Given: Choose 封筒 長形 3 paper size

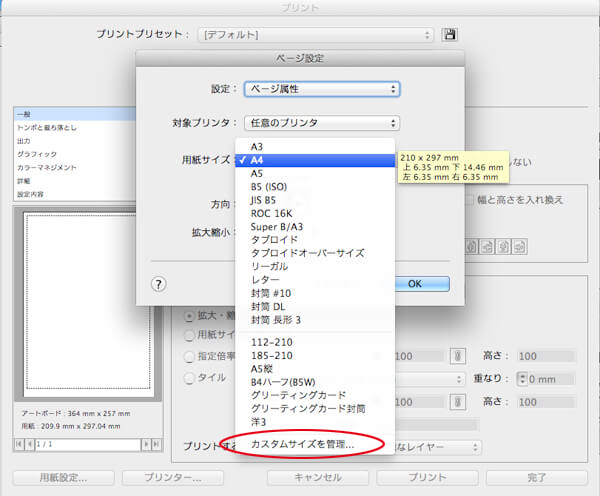Looking at the screenshot, I should tap(315, 320).
